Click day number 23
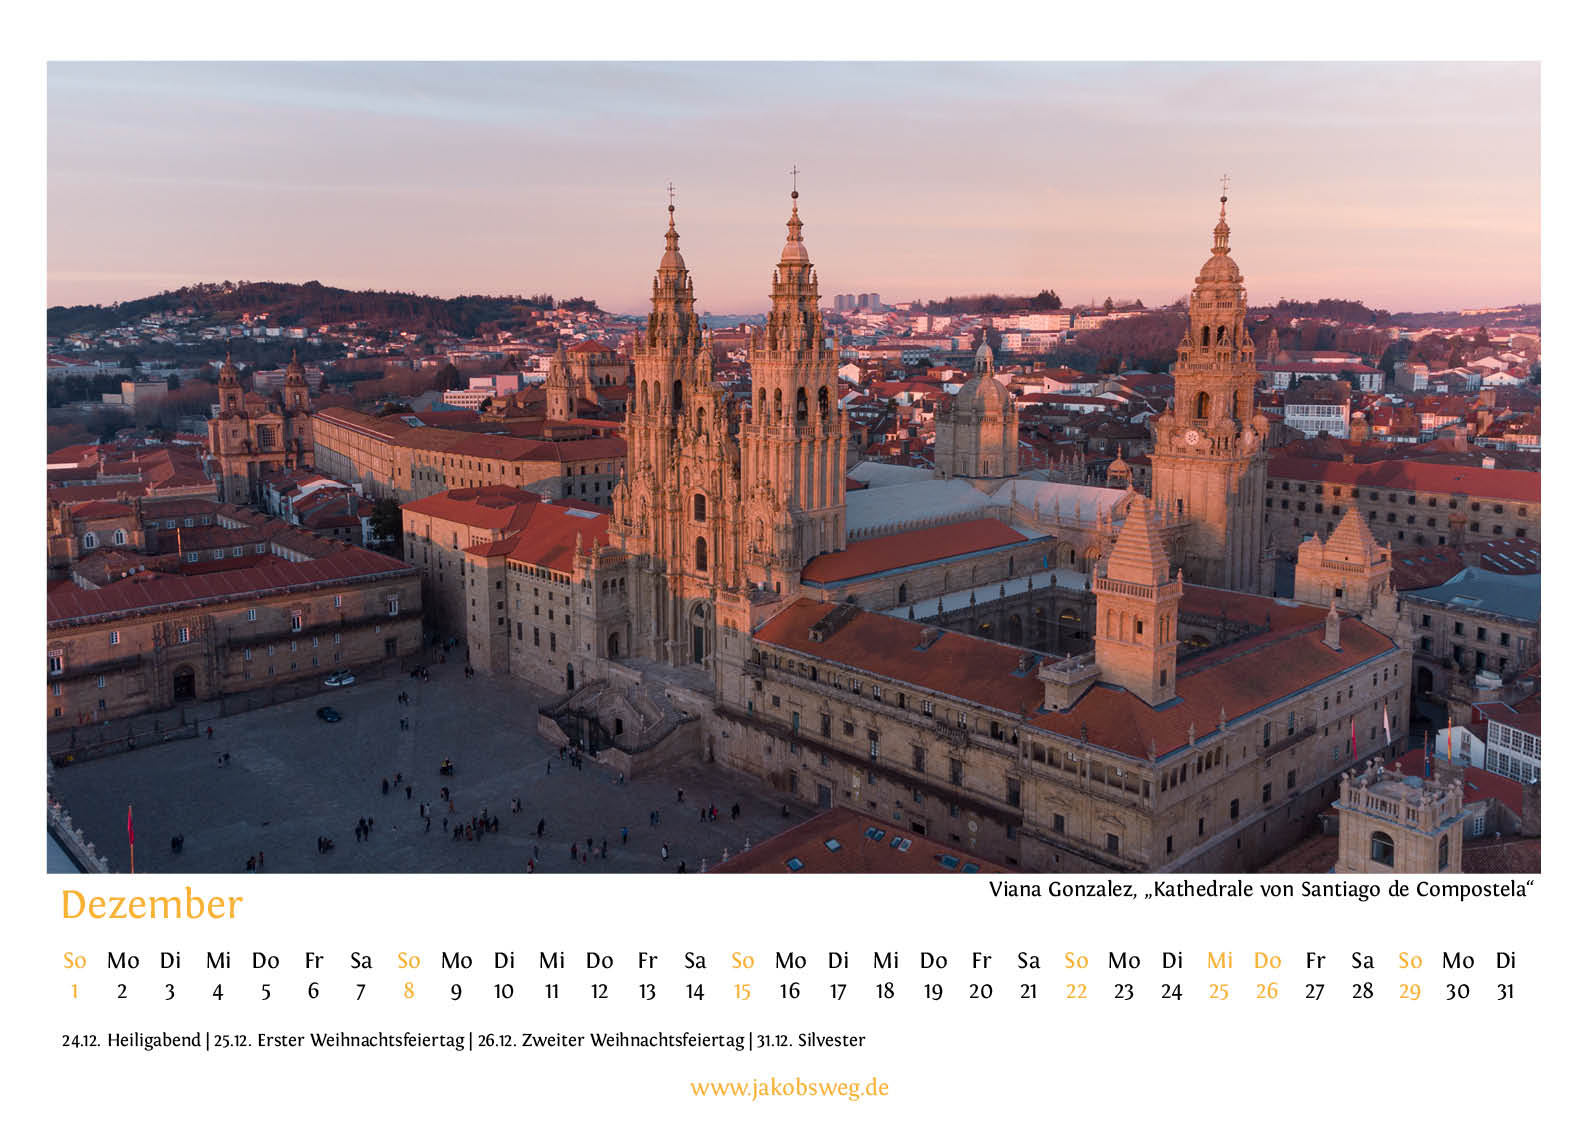 pos(1124,991)
